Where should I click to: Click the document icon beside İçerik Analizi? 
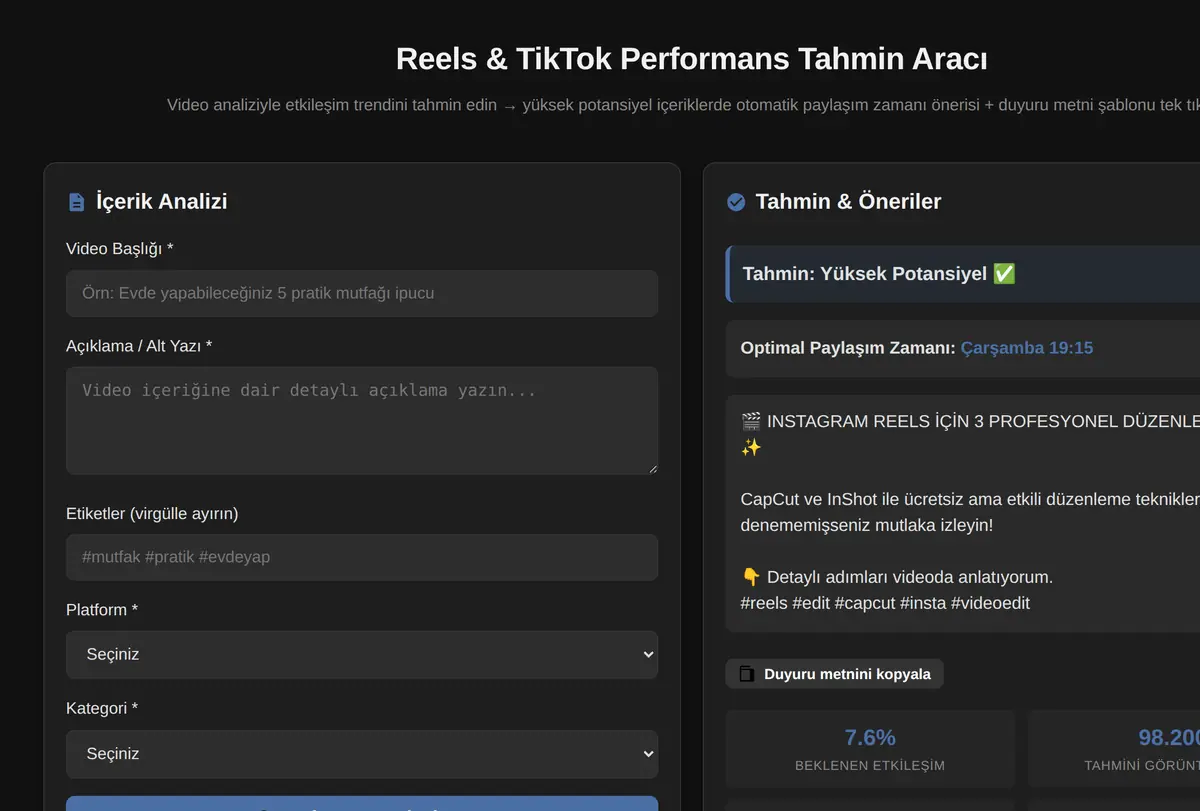point(76,202)
